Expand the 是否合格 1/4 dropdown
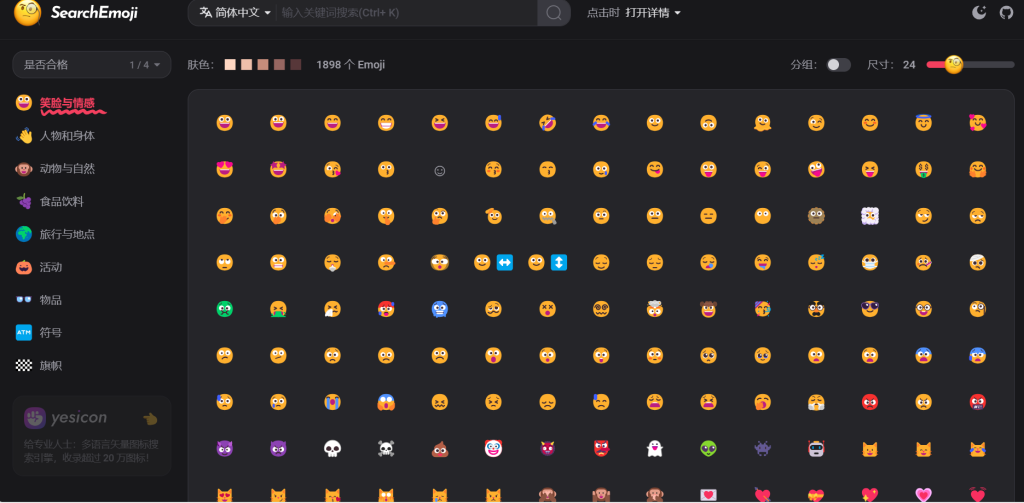This screenshot has height=503, width=1024. 91,65
